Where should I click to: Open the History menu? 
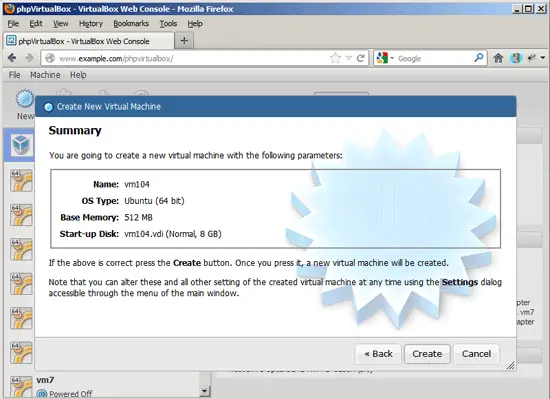[91, 23]
